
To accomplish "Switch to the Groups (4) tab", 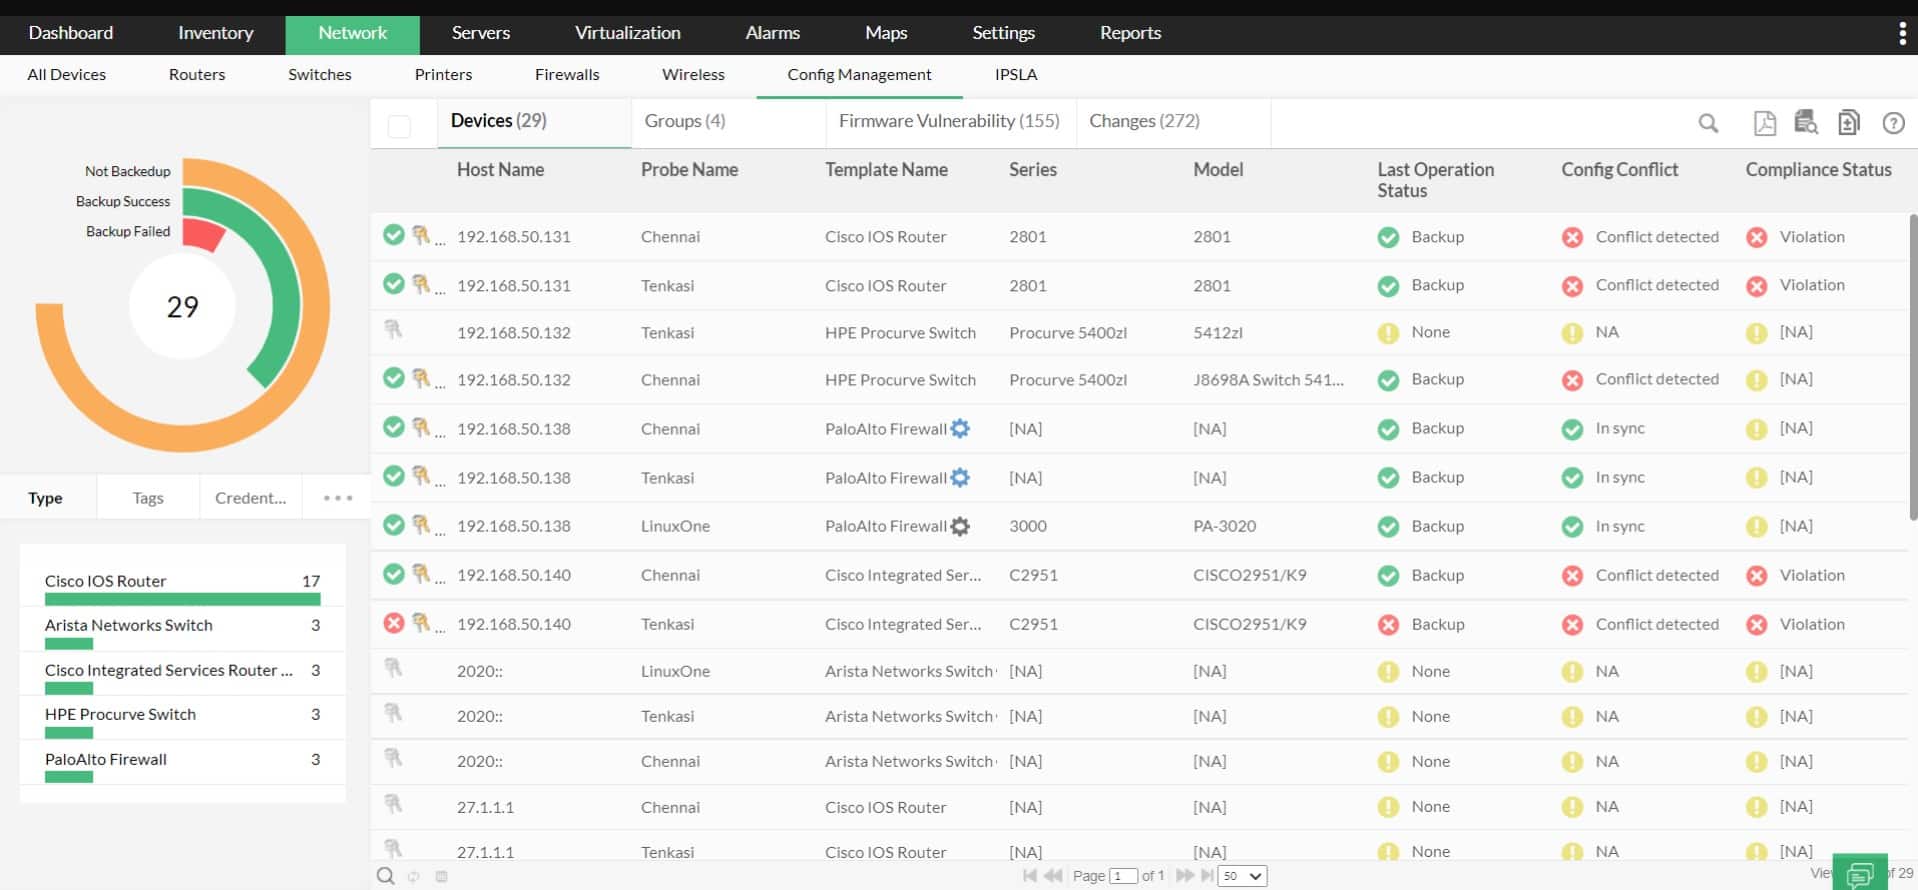I will click(685, 121).
